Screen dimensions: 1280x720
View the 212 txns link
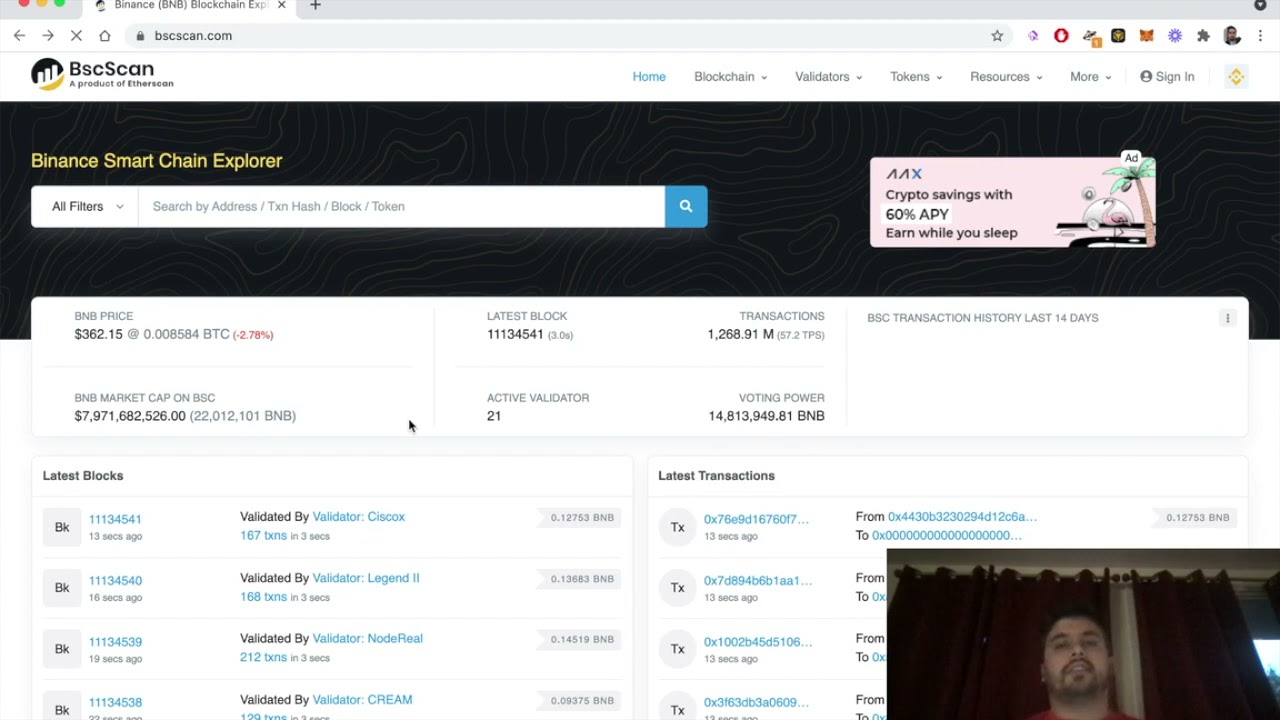click(263, 657)
